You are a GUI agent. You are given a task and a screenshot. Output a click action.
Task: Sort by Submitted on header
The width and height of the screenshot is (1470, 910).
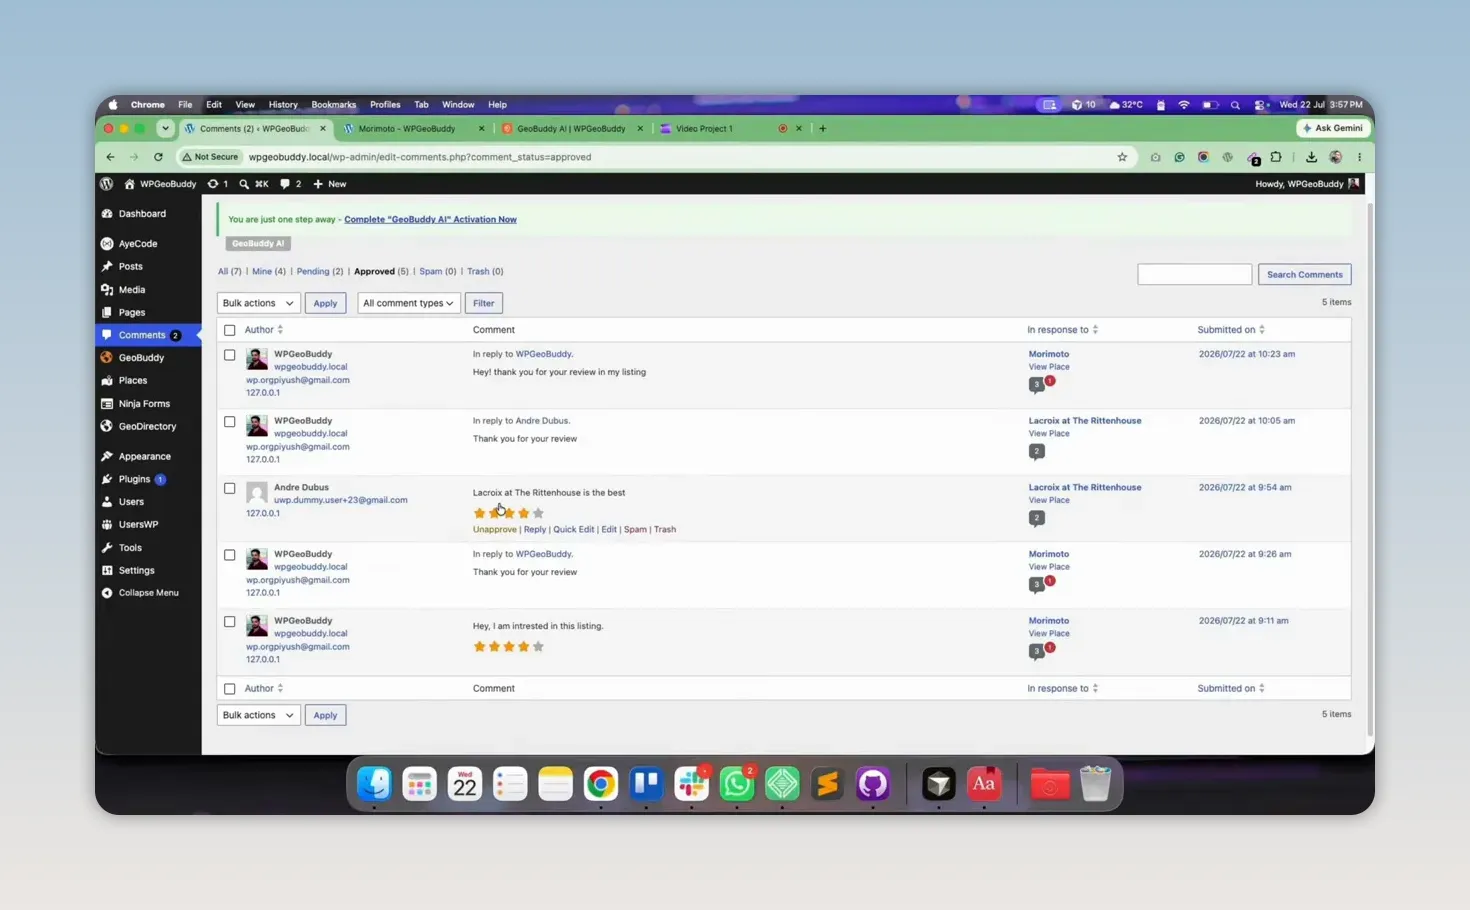[1231, 330]
